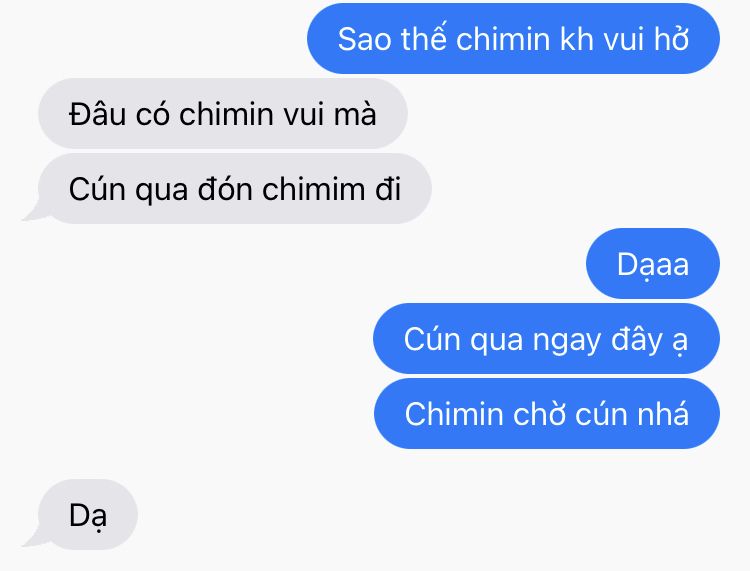Click the blue 'Dạaa' reply bubble
The width and height of the screenshot is (750, 571).
pos(653,264)
